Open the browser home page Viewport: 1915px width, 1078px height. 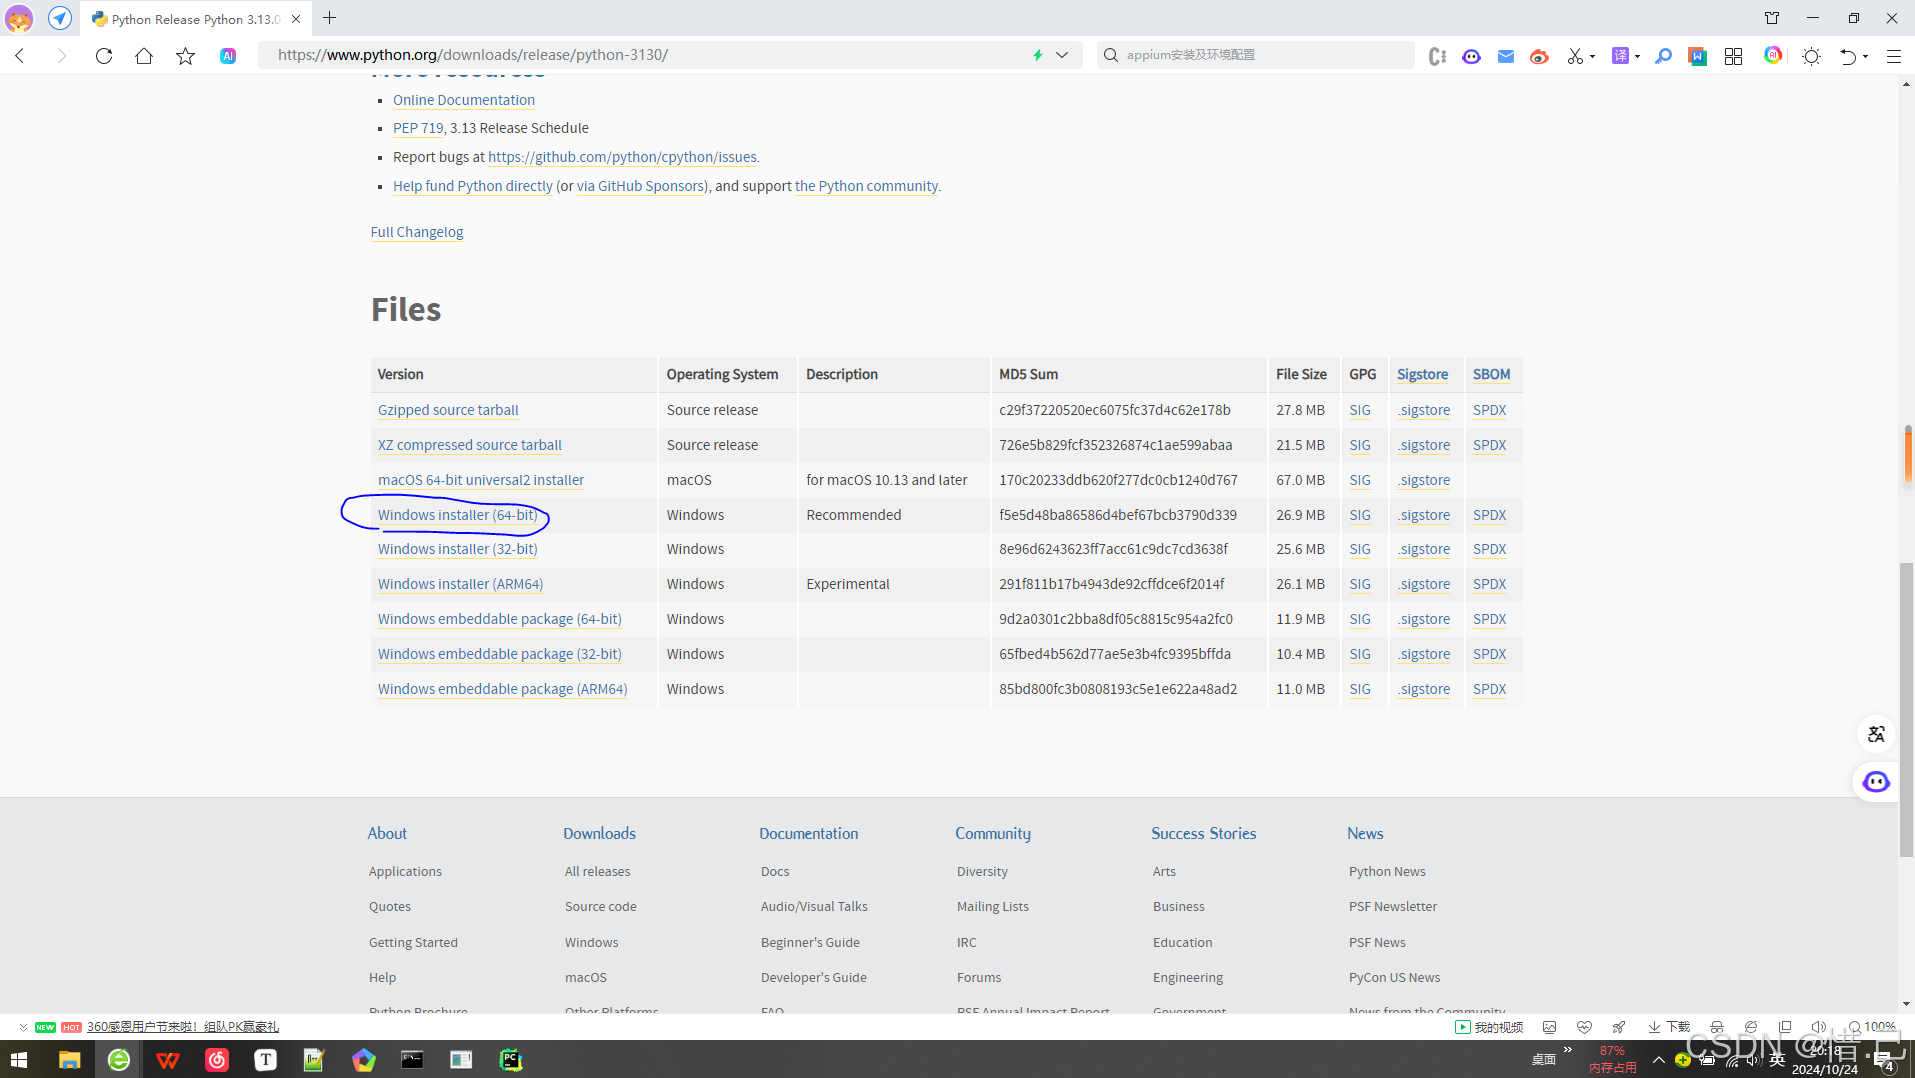[144, 56]
